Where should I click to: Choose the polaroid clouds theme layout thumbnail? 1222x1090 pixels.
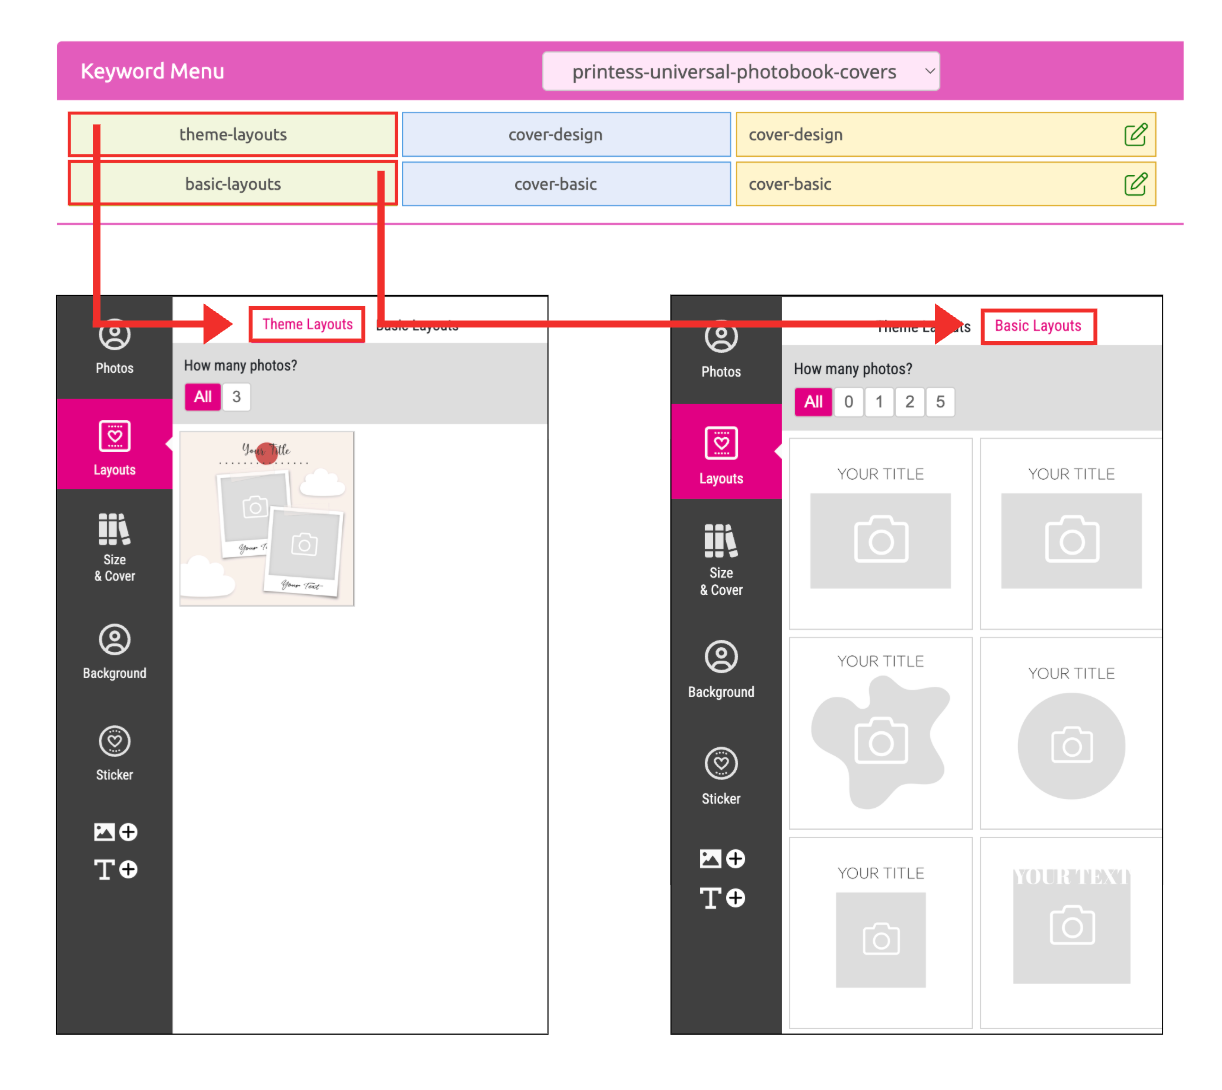[x=267, y=519]
